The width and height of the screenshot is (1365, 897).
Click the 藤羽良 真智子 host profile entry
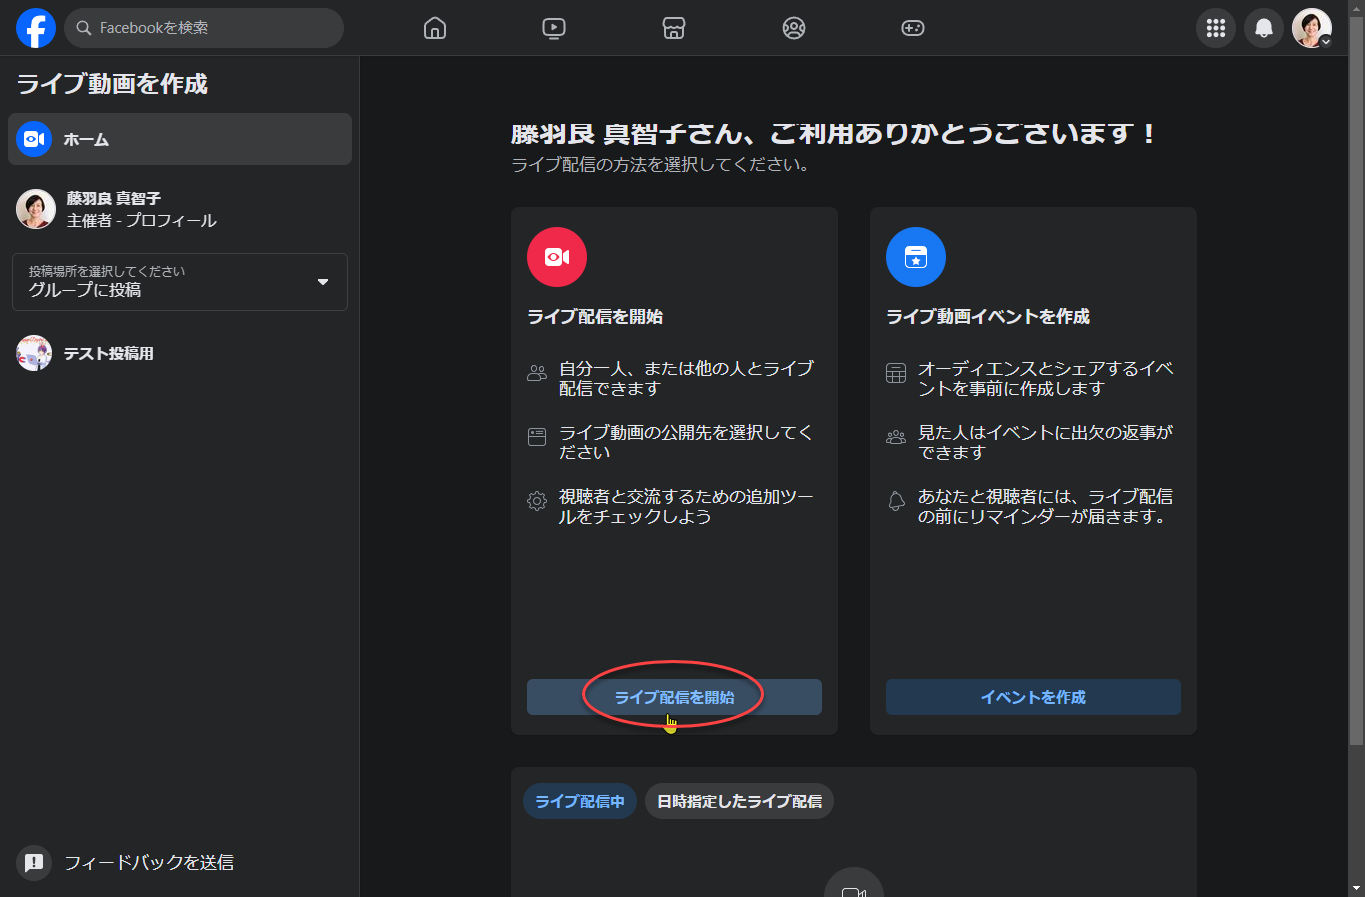tap(180, 209)
